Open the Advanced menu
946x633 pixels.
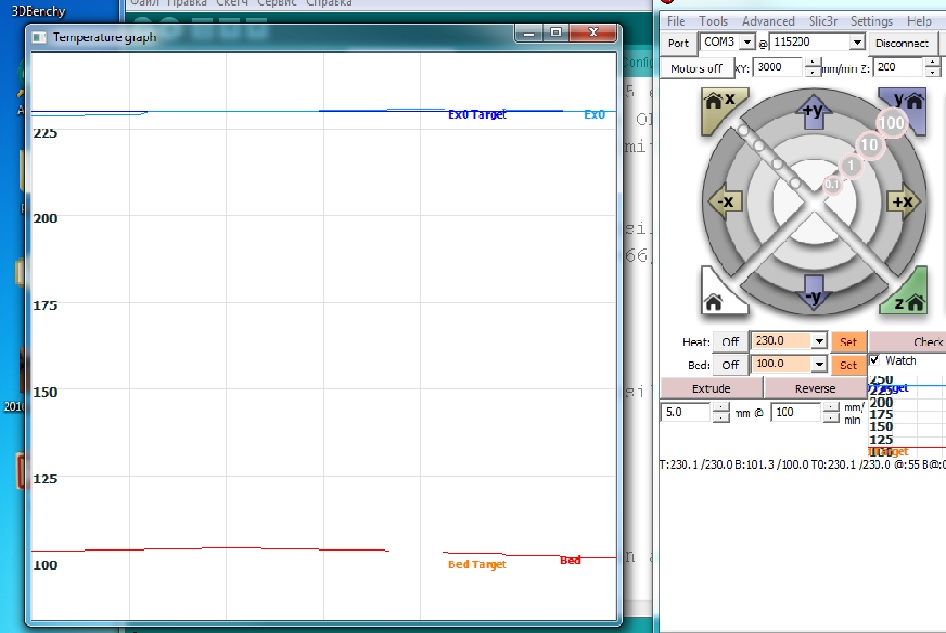tap(768, 21)
